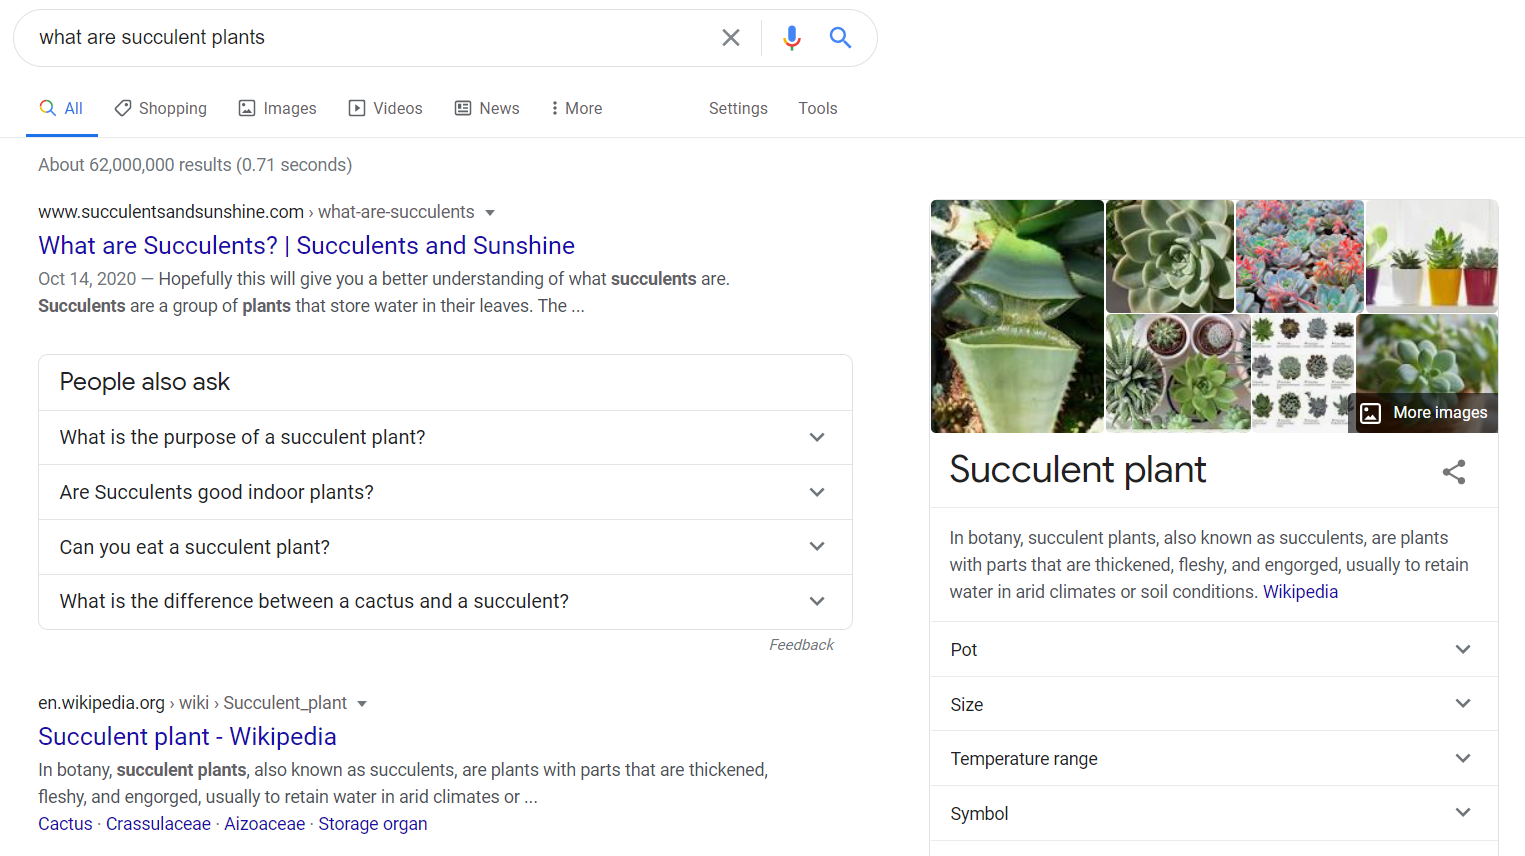Click the microphone voice search icon
1525x856 pixels.
(791, 38)
